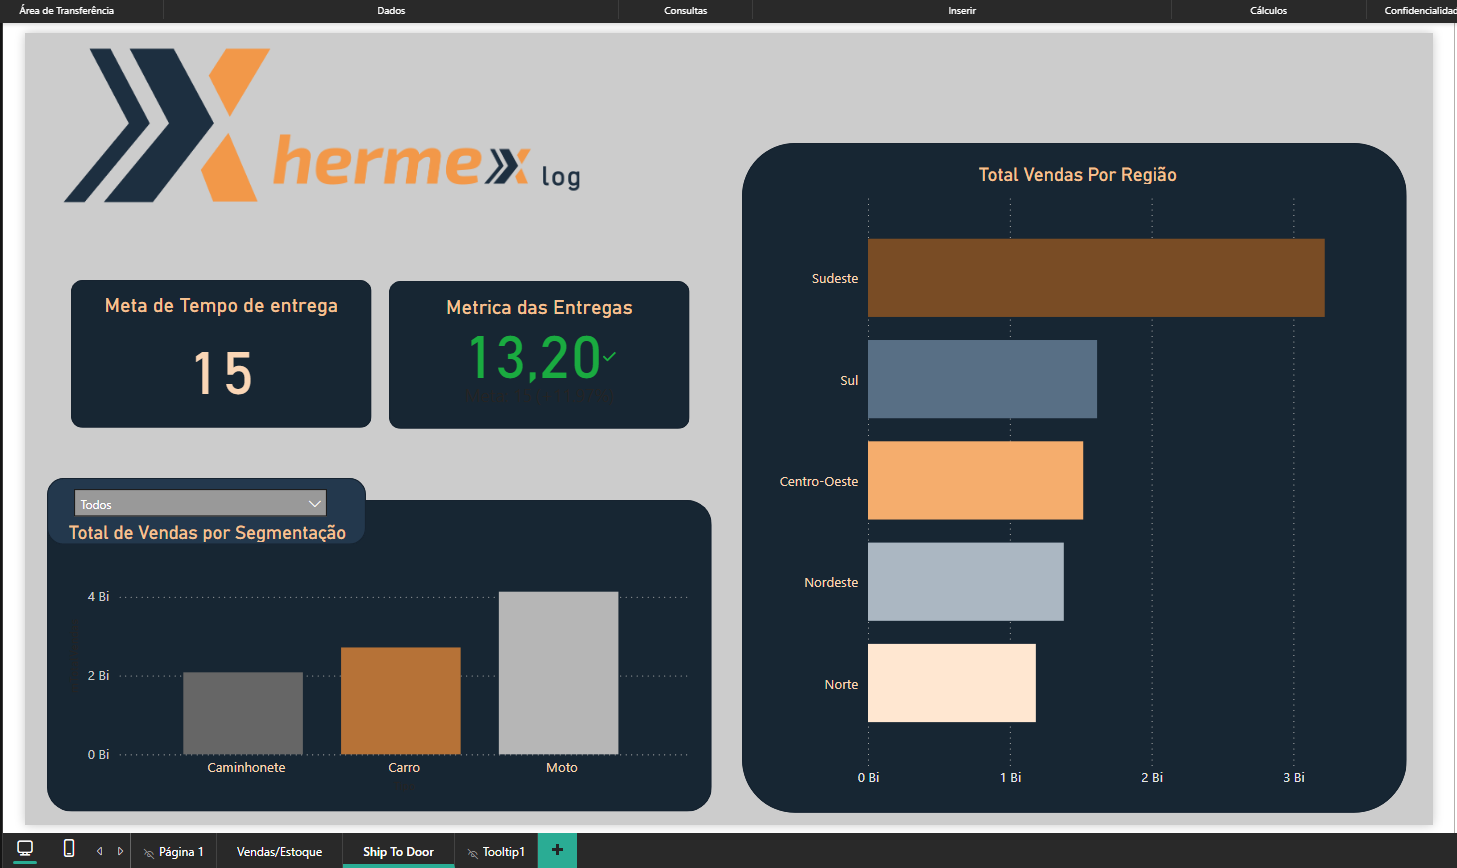This screenshot has height=868, width=1457.
Task: Click the Metrica das Entregas title
Action: tap(539, 308)
